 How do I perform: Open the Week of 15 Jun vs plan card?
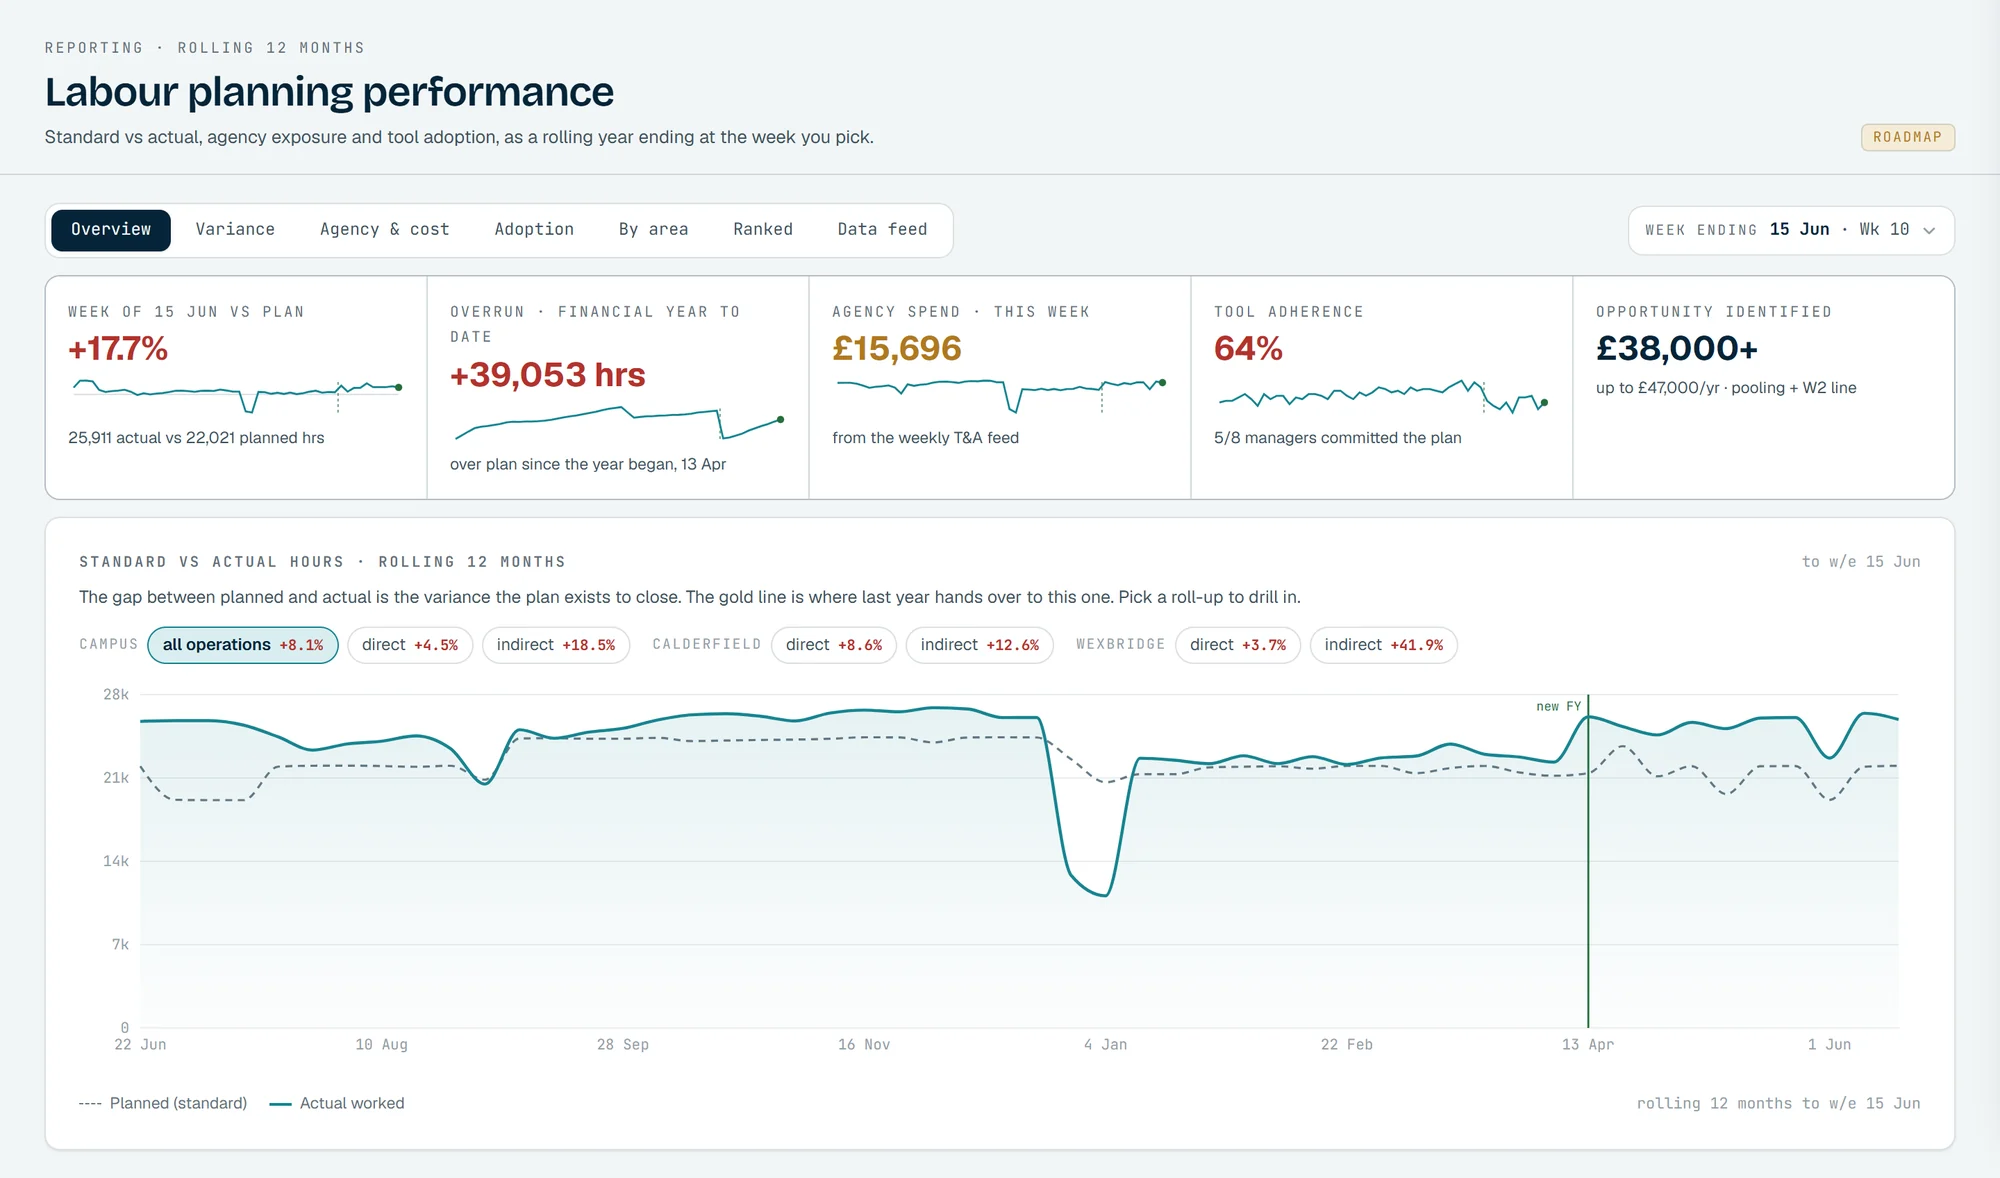[x=236, y=388]
